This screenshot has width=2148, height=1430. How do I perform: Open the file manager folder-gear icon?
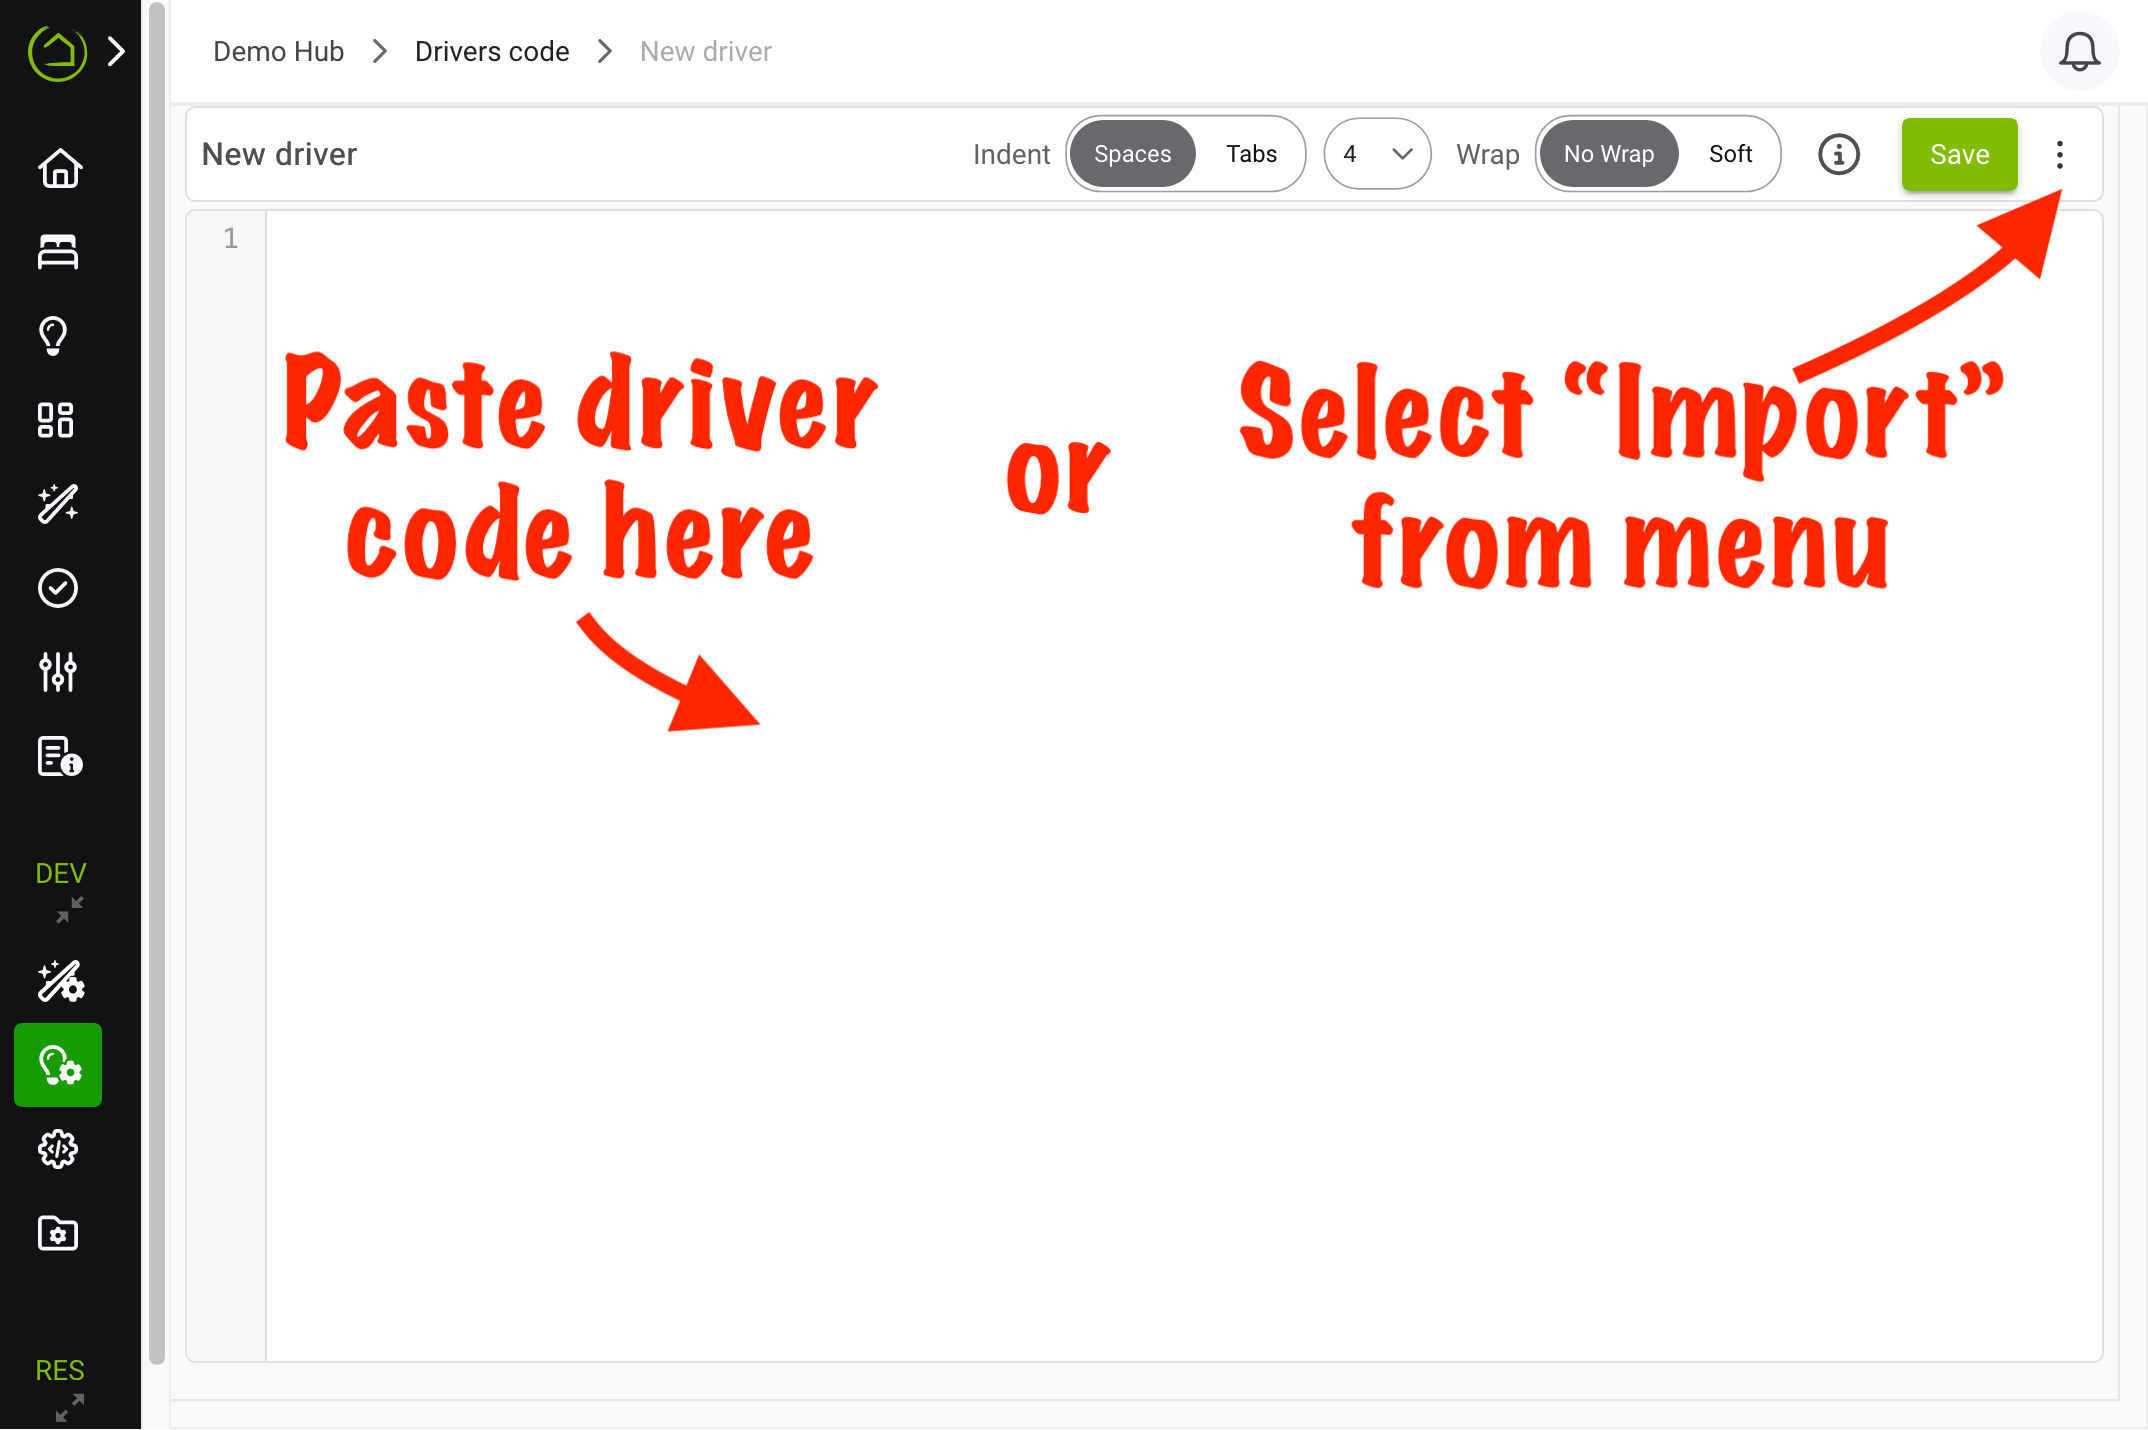[58, 1233]
